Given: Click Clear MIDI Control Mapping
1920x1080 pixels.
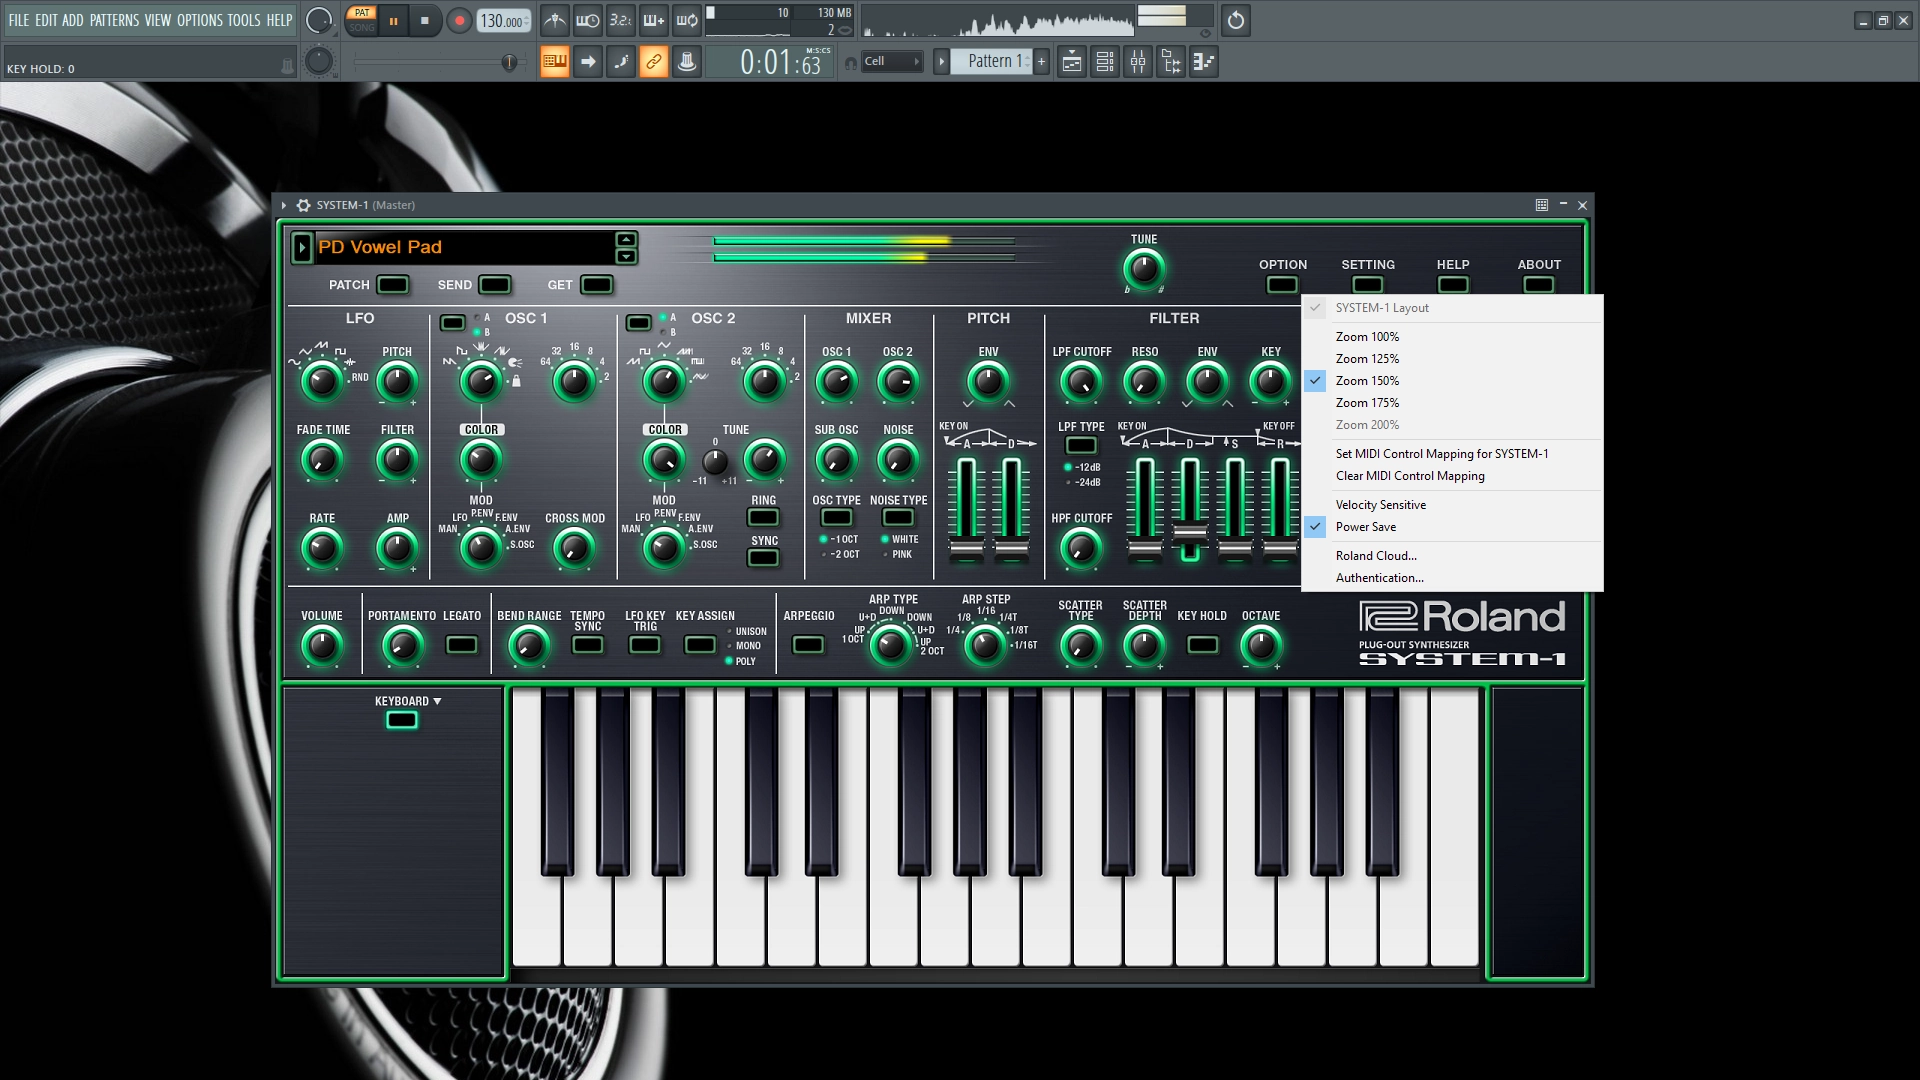Looking at the screenshot, I should point(1452,476).
